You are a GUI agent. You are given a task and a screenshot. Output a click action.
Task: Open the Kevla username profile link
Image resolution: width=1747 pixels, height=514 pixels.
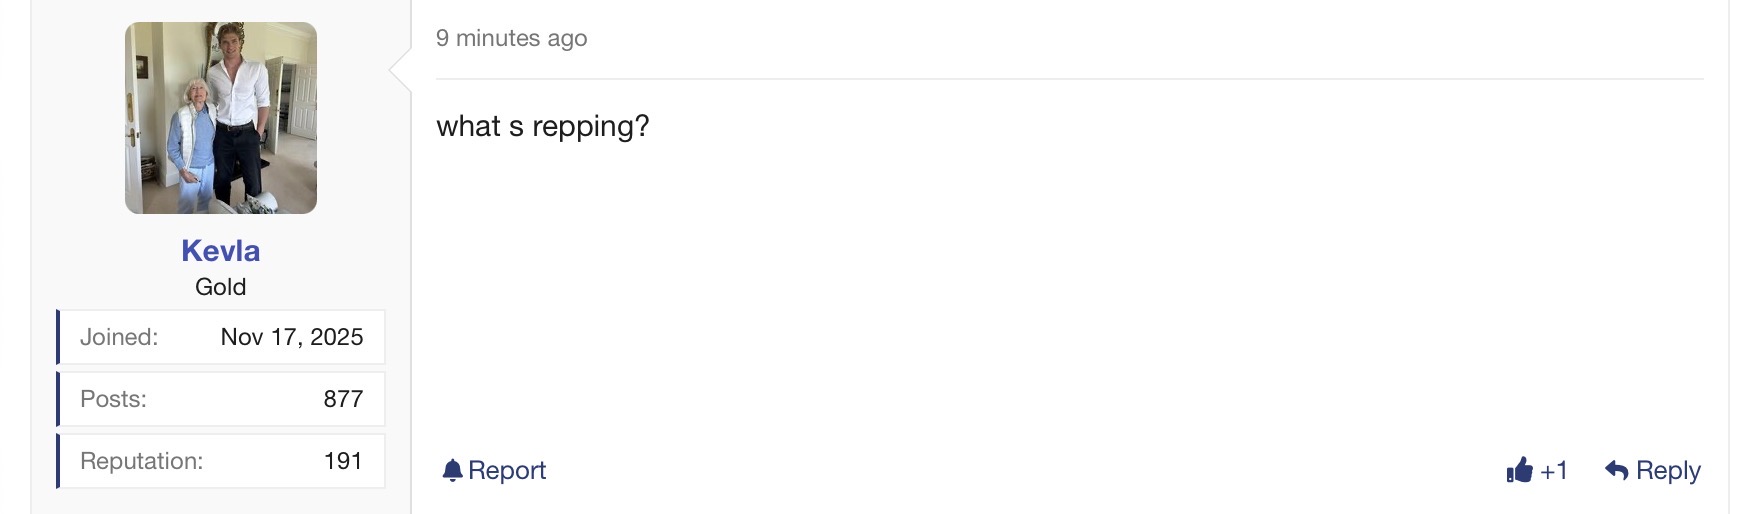click(x=221, y=251)
